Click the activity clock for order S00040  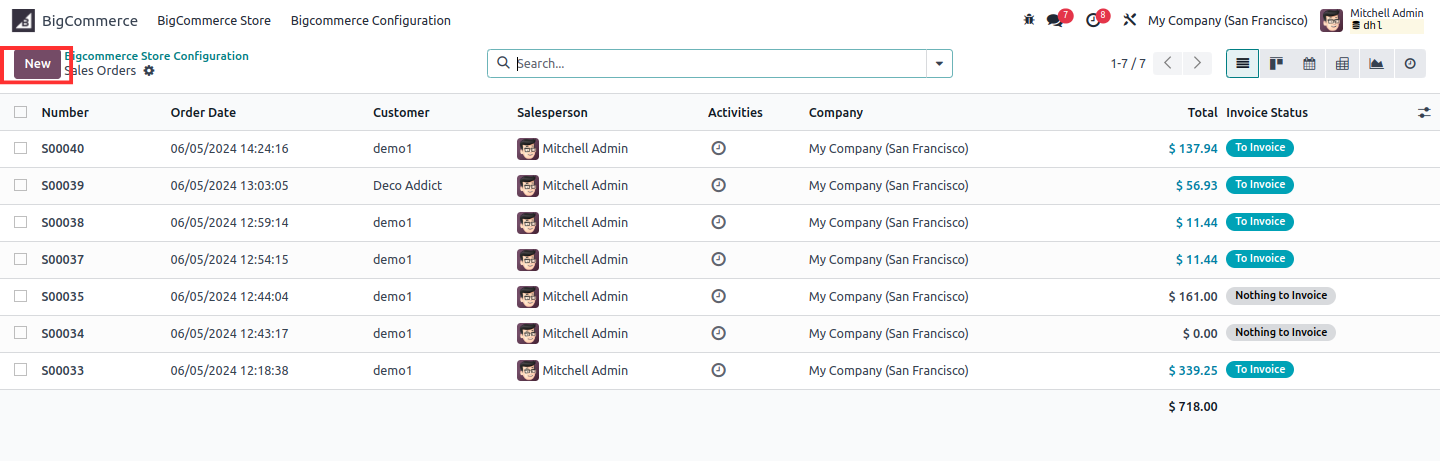(718, 148)
